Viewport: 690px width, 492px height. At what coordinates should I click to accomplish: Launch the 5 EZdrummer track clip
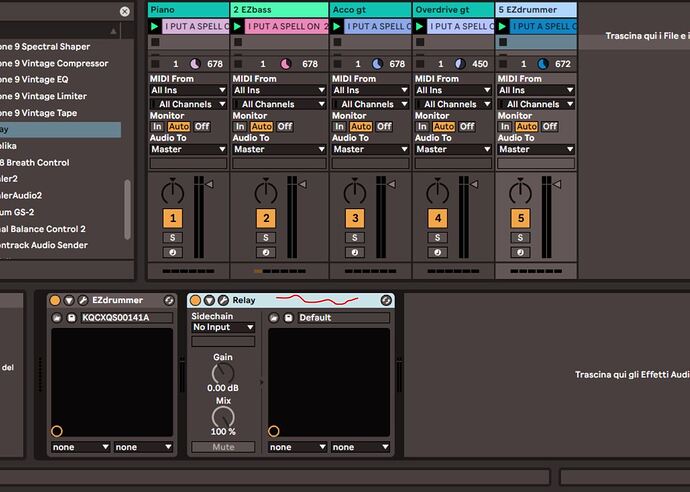pyautogui.click(x=502, y=26)
